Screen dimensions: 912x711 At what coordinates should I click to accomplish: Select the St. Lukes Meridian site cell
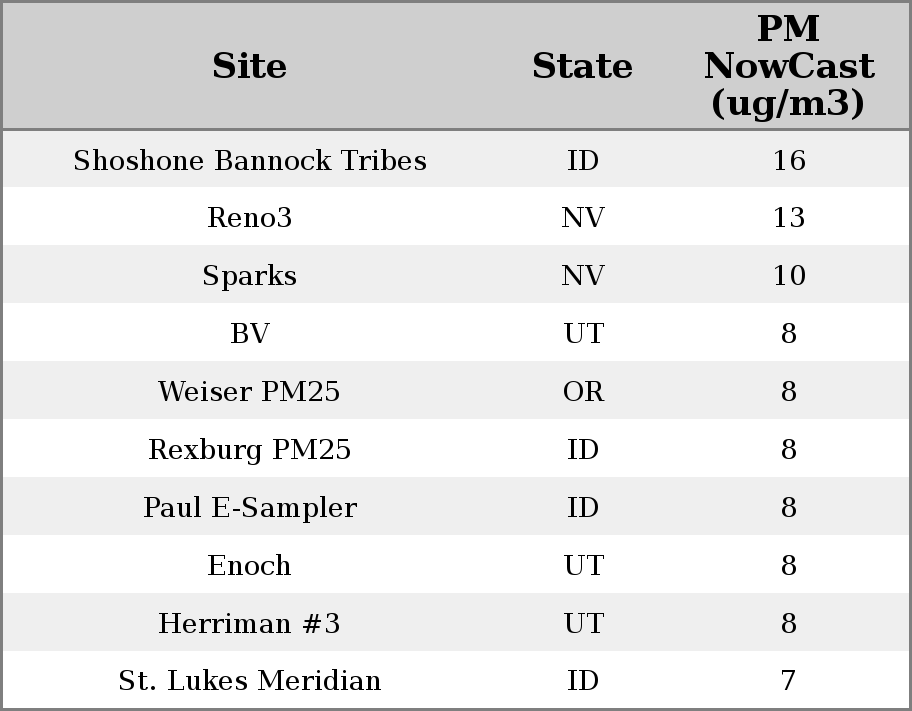249,681
